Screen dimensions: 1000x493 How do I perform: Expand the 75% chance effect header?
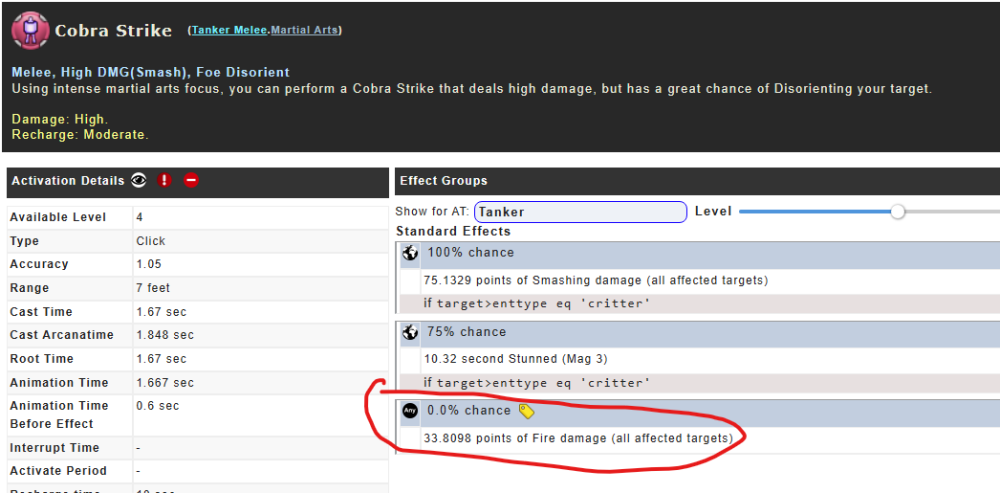point(700,332)
